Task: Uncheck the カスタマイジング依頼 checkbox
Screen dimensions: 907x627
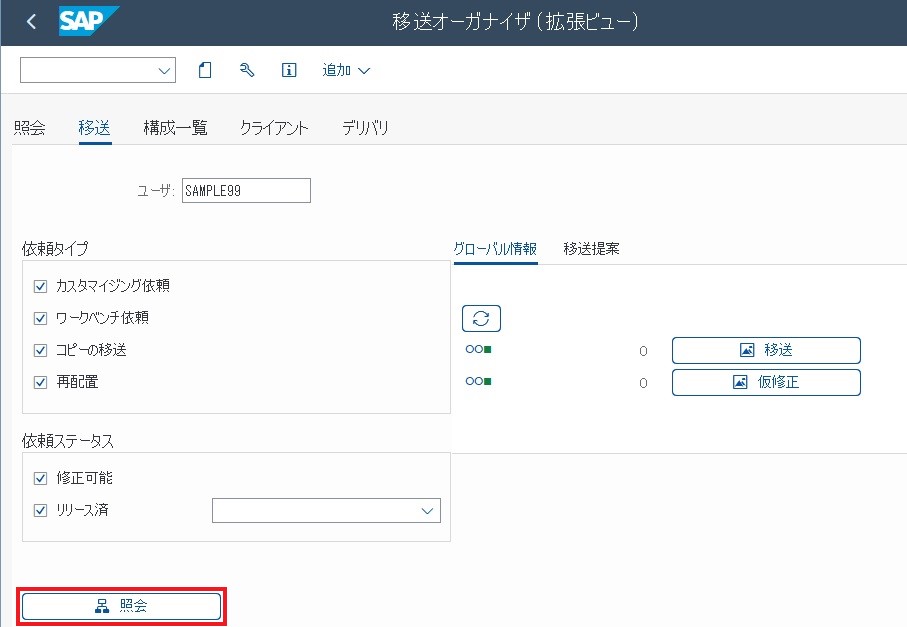Action: click(x=41, y=286)
